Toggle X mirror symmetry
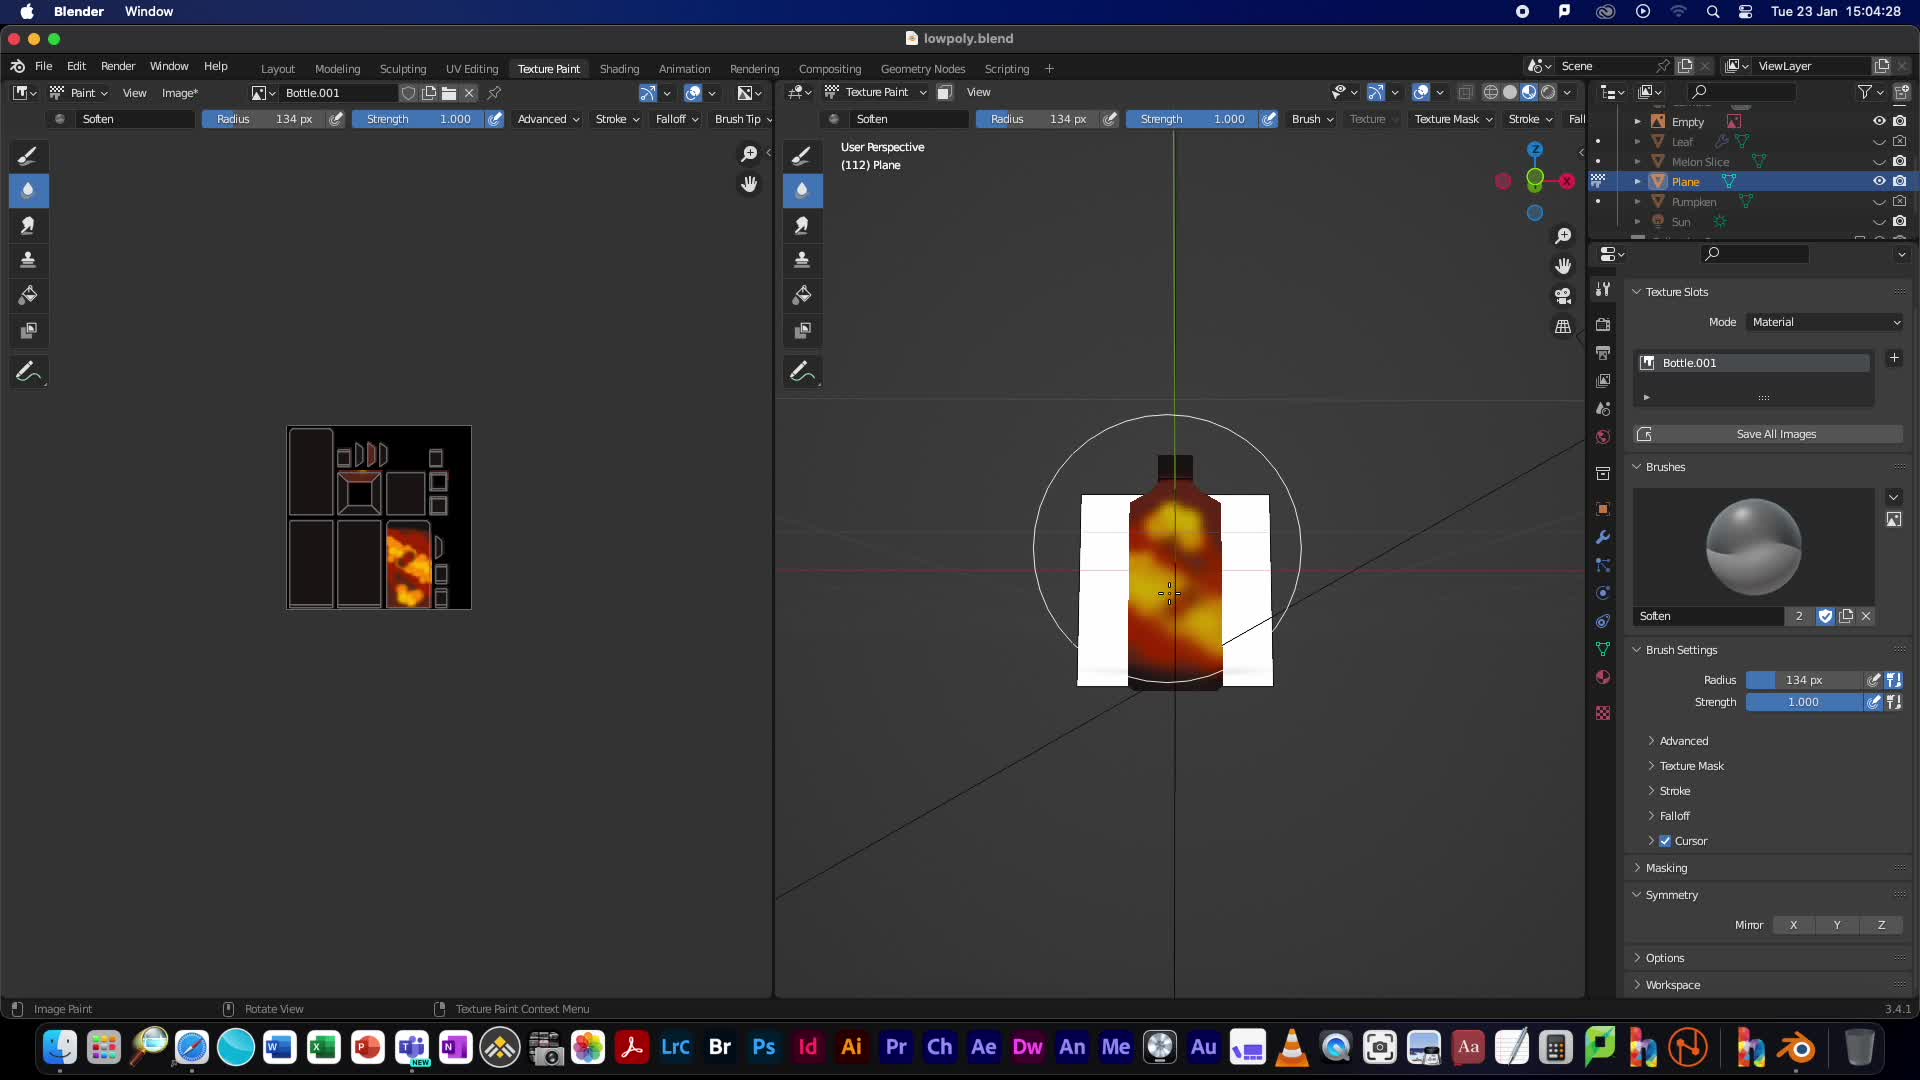This screenshot has width=1920, height=1080. coord(1794,925)
